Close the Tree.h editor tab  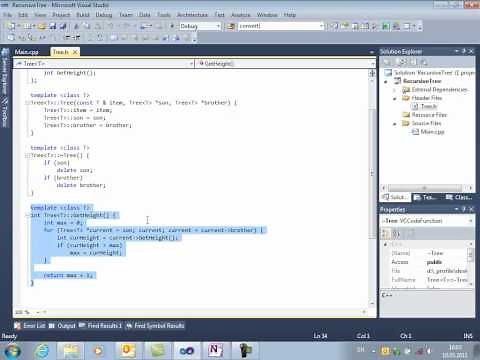(x=75, y=52)
